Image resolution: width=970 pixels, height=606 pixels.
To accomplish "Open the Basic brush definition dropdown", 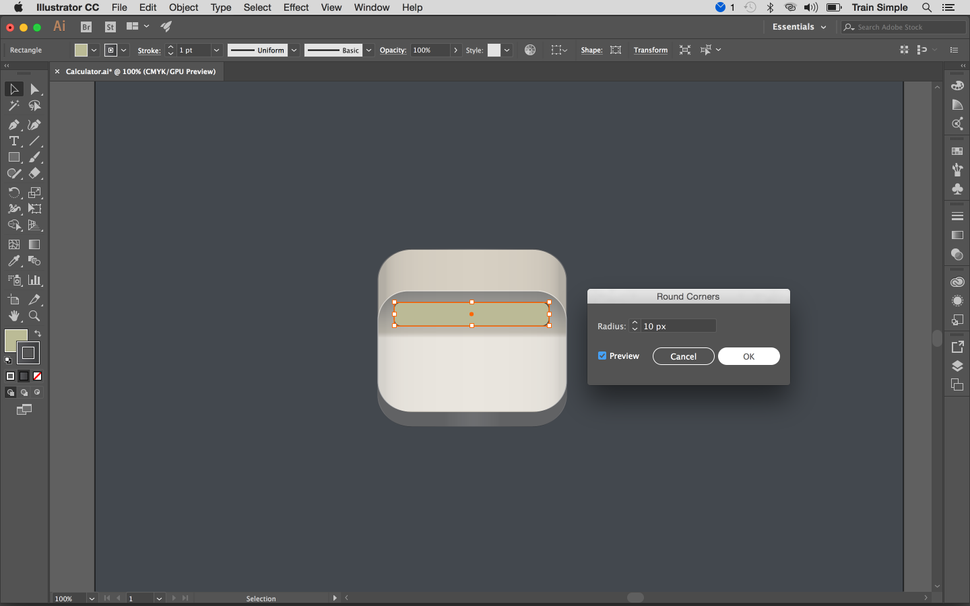I will 368,49.
